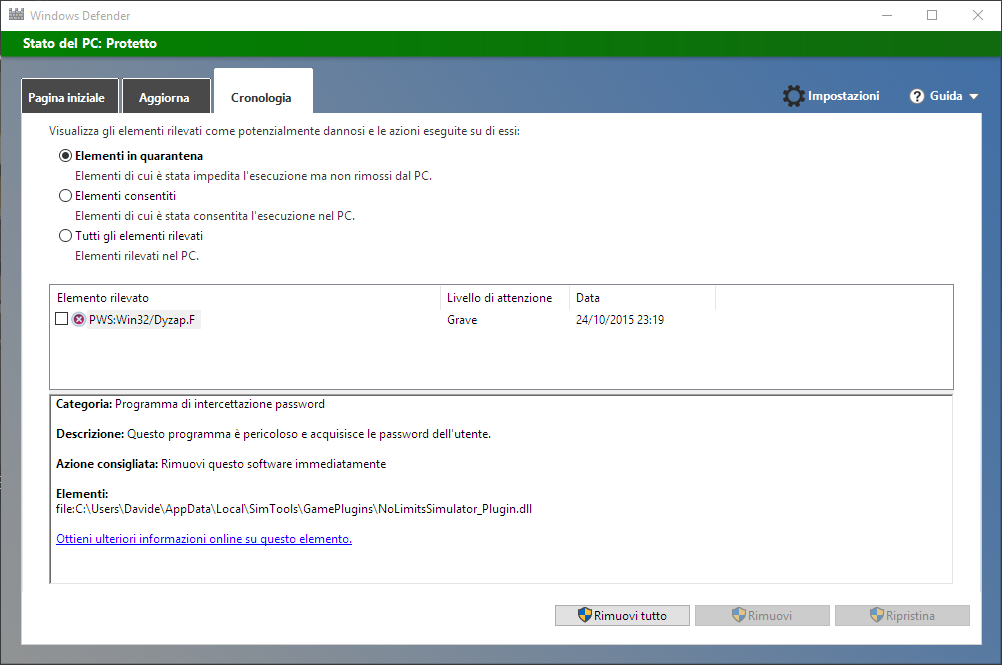Tick the checkbox for PWS:Win32/Dyzap.F

pos(61,319)
